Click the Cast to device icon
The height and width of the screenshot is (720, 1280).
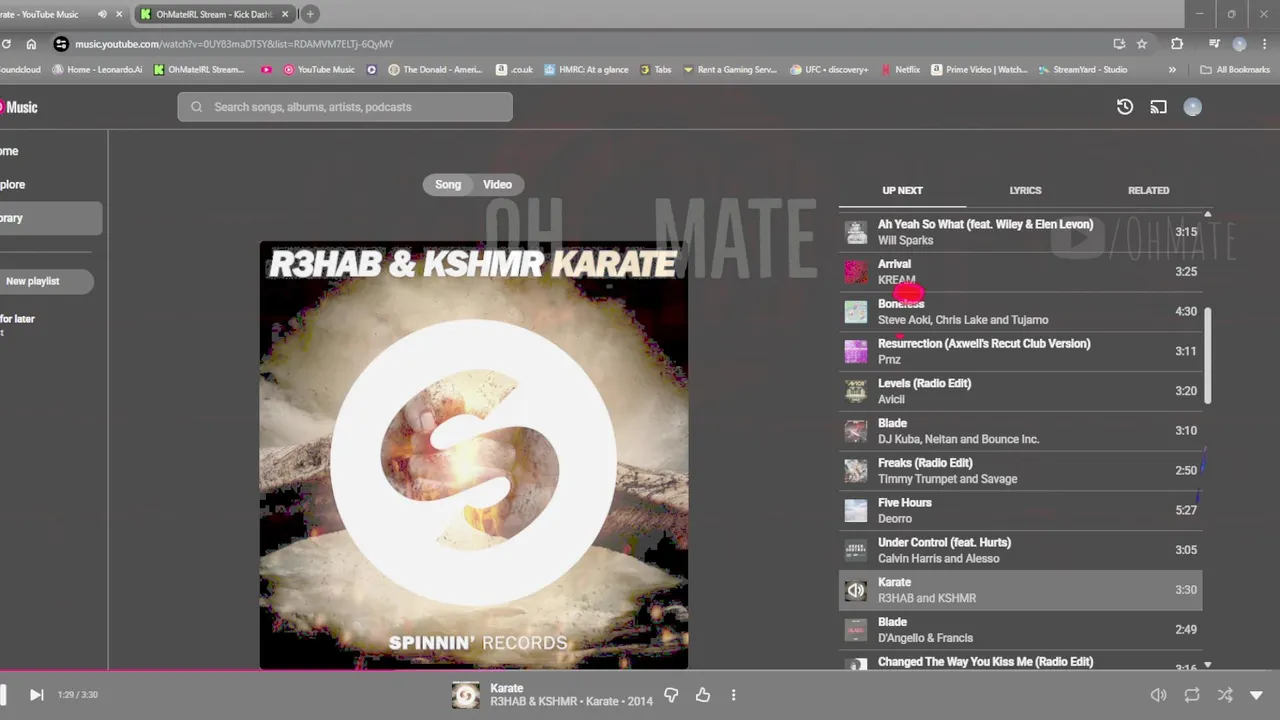tap(1158, 107)
